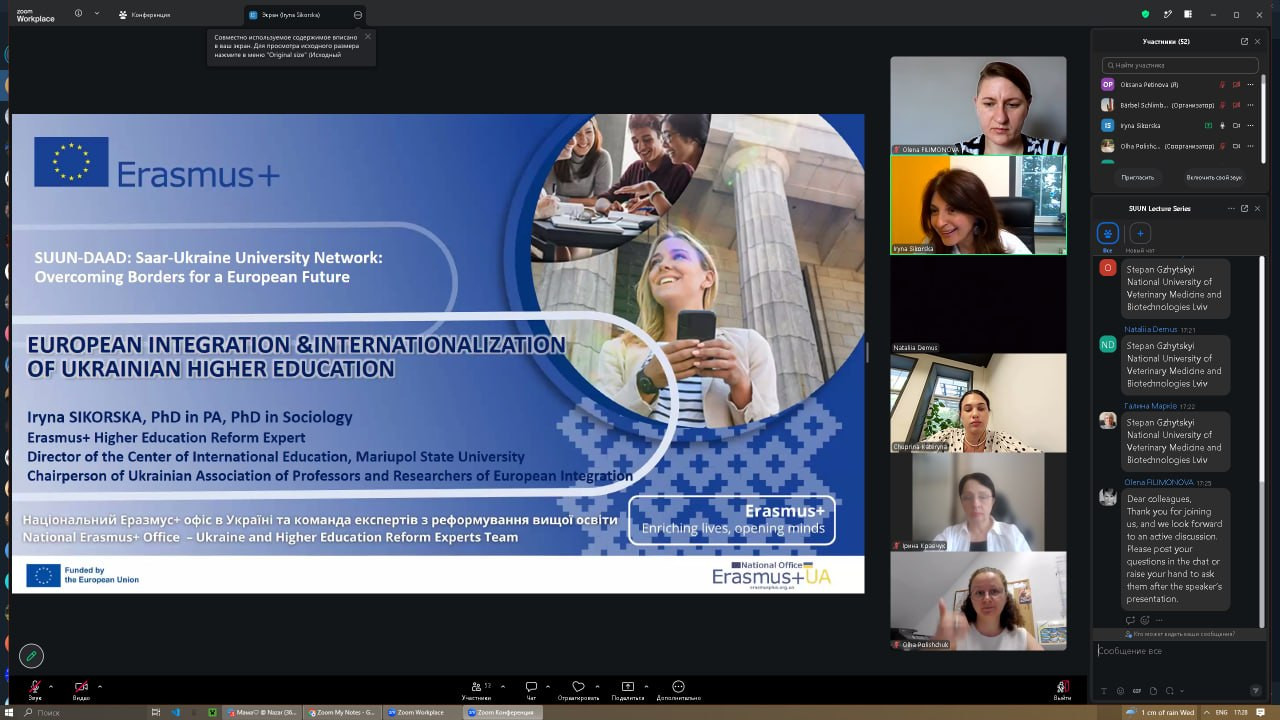Screen dimensions: 1280x720
Task: Toggle mute for Oksana Petinova
Action: (x=1222, y=85)
